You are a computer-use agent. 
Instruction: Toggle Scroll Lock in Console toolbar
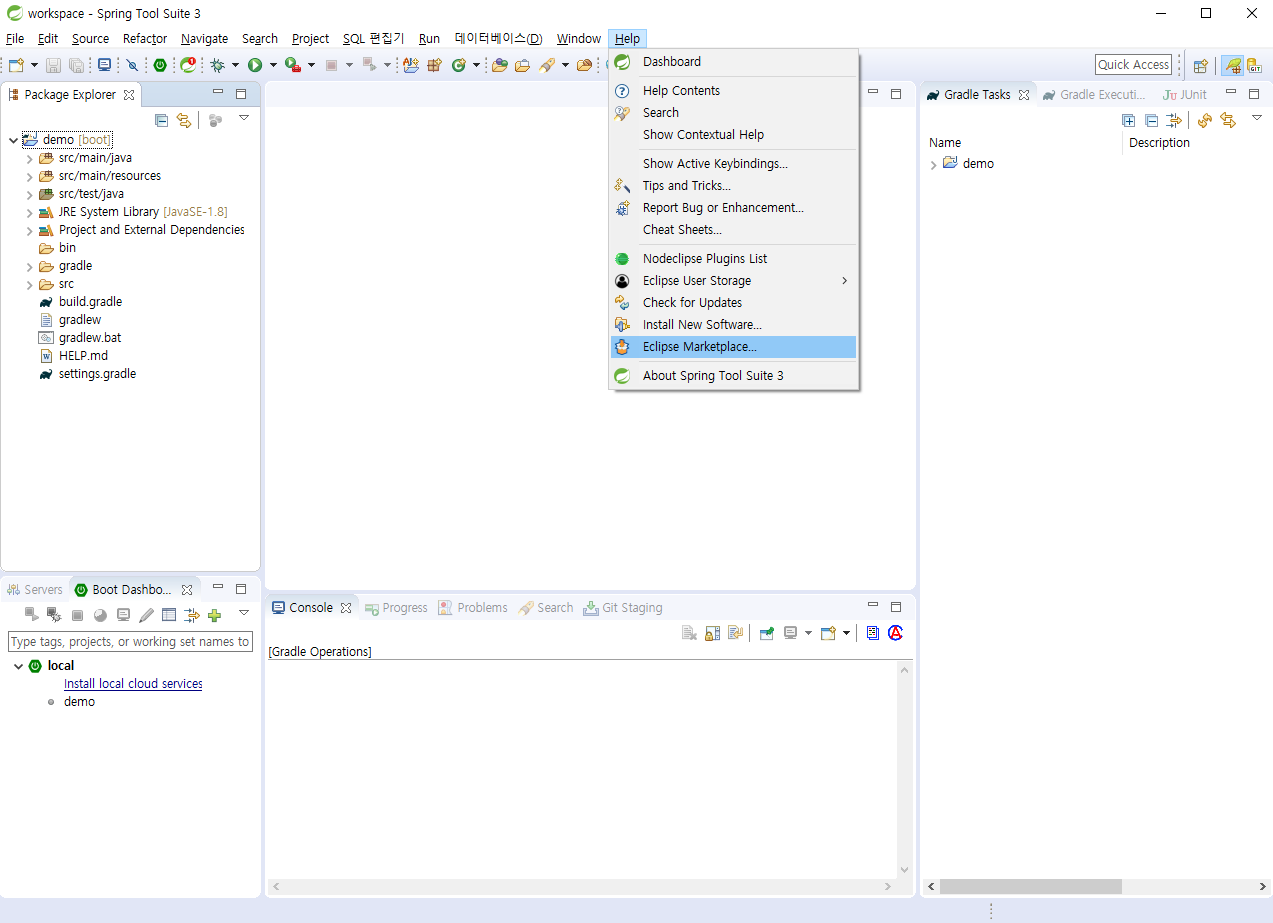[x=713, y=633]
